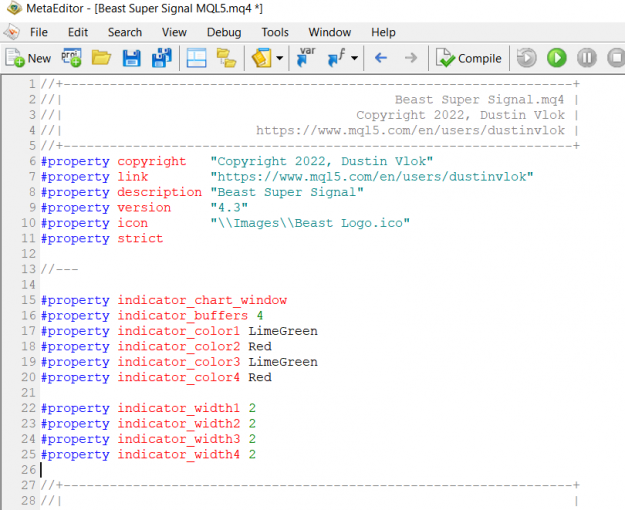Screen dimensions: 625x510
Task: Click Red on the indicator_color4 line
Action: 260,377
